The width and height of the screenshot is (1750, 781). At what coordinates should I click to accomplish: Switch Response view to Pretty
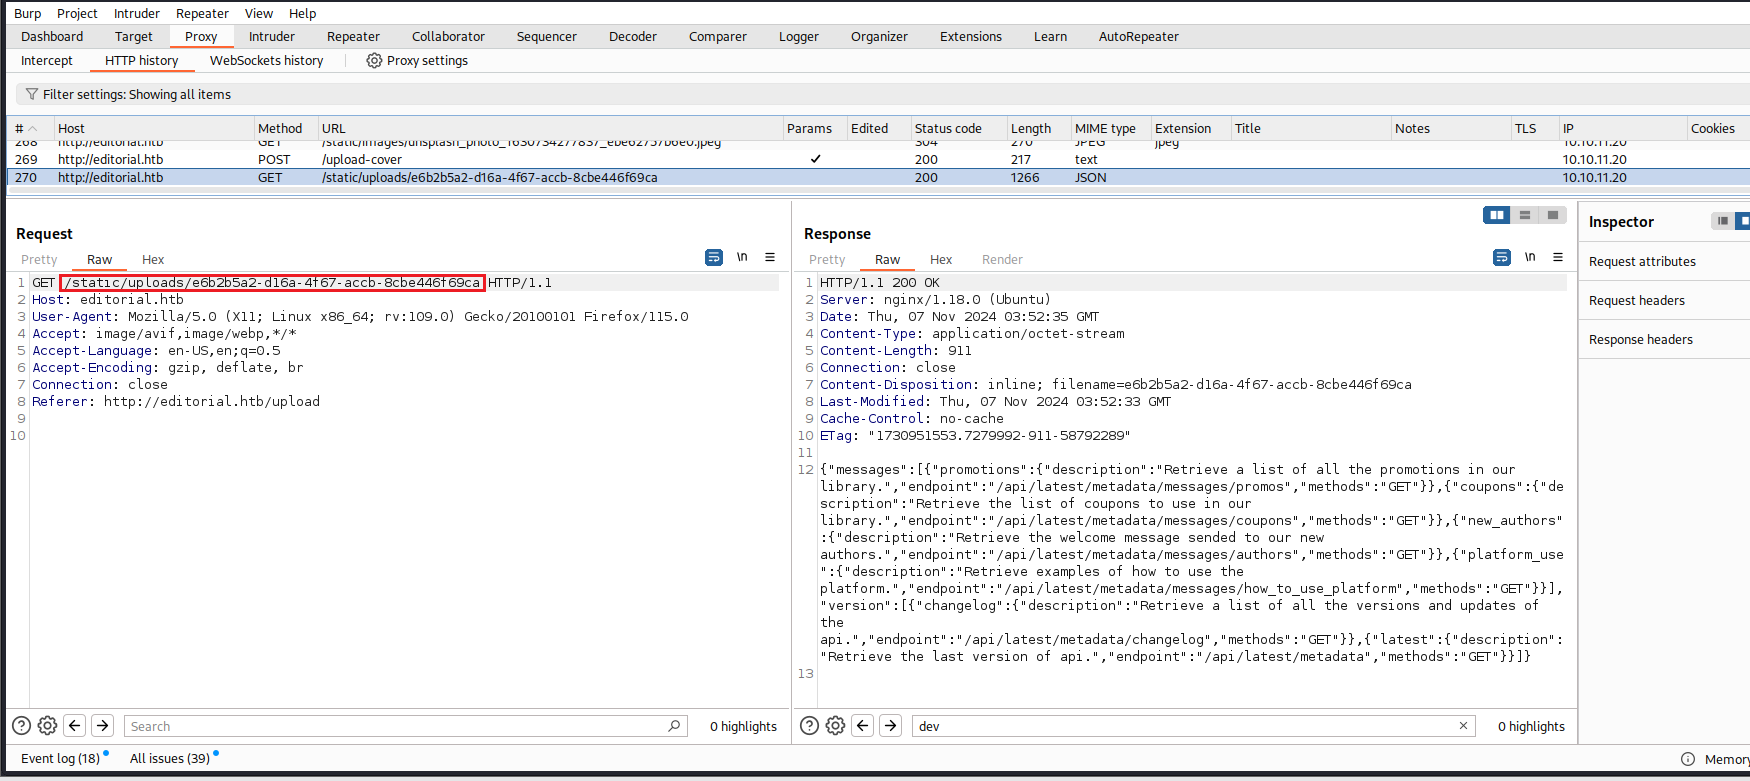(827, 259)
